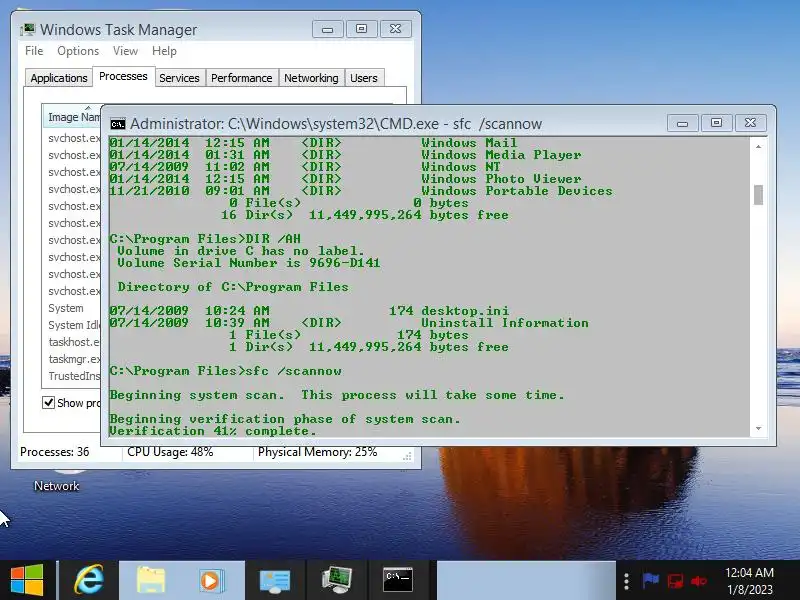
Task: Maximize the CMD window
Action: coord(716,123)
